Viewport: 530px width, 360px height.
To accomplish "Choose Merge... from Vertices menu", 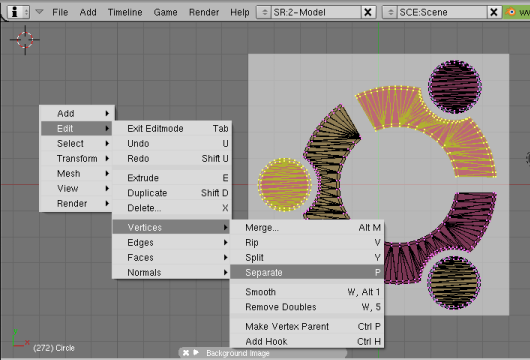I will click(307, 227).
